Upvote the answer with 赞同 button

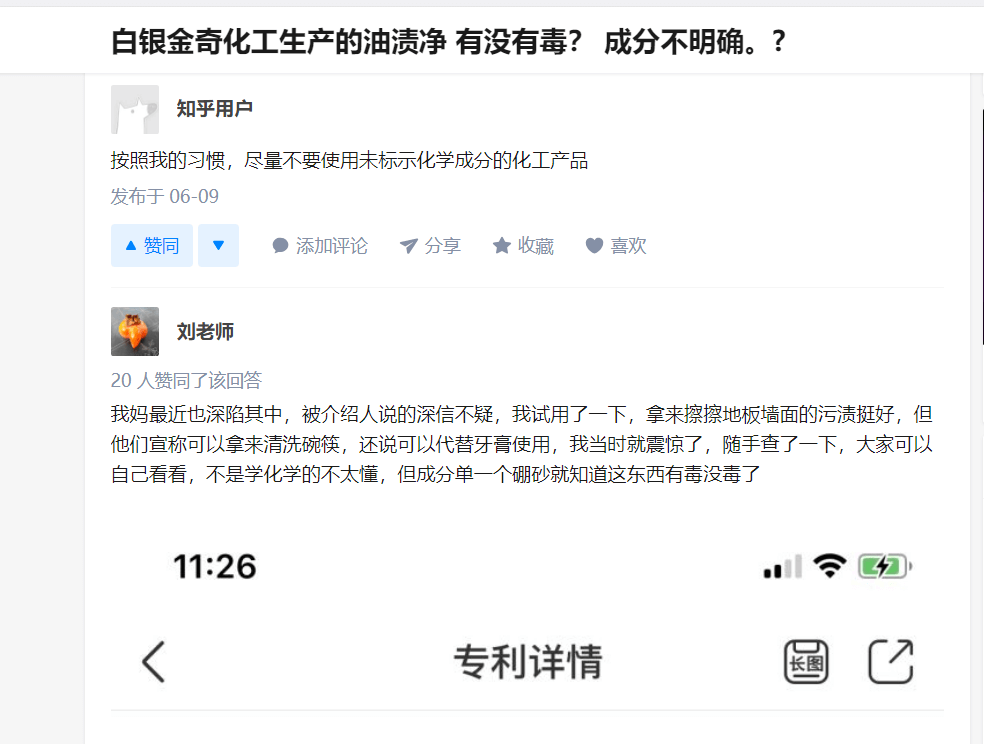tap(152, 245)
